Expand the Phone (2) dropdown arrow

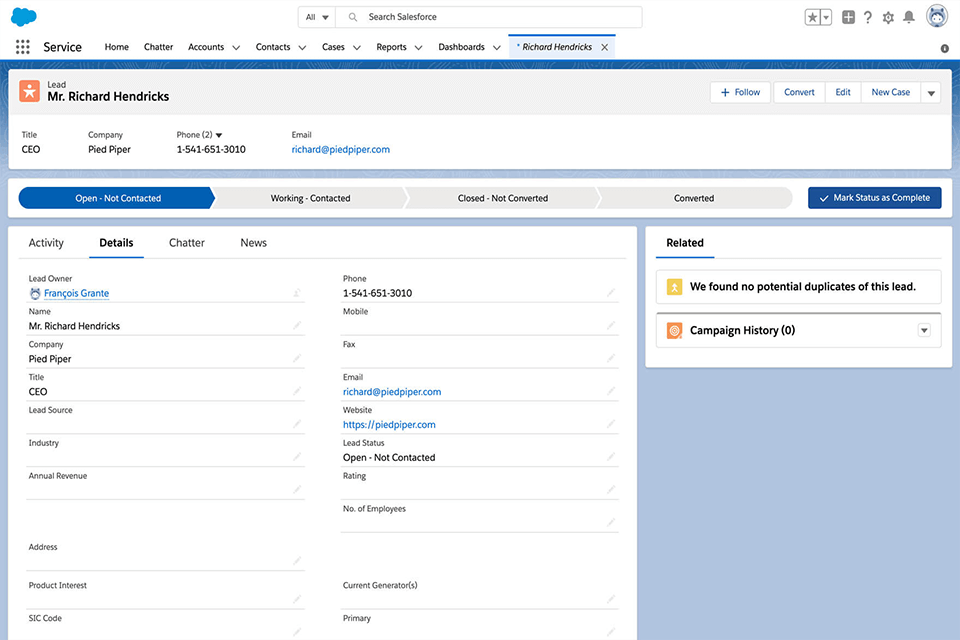[219, 135]
